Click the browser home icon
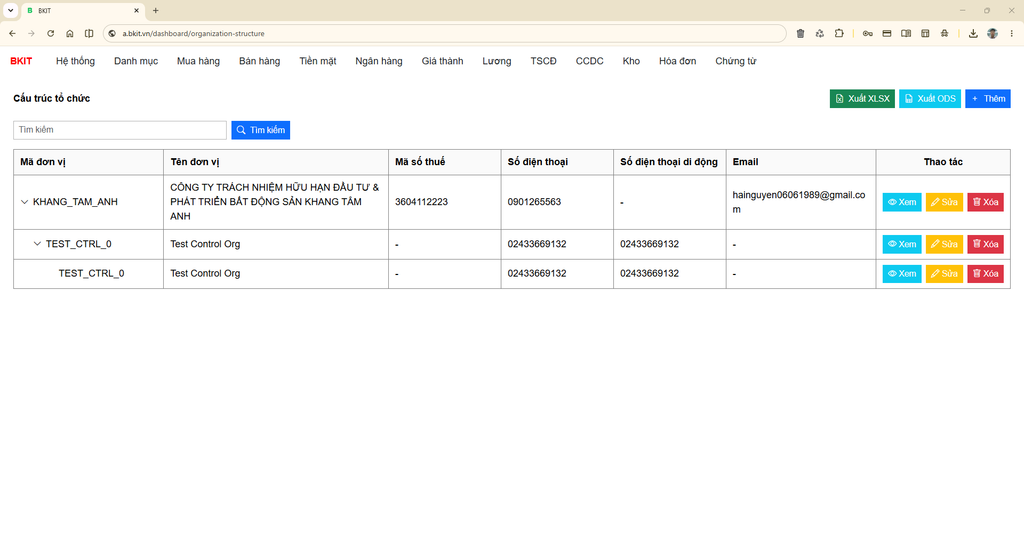1024x550 pixels. 70,33
